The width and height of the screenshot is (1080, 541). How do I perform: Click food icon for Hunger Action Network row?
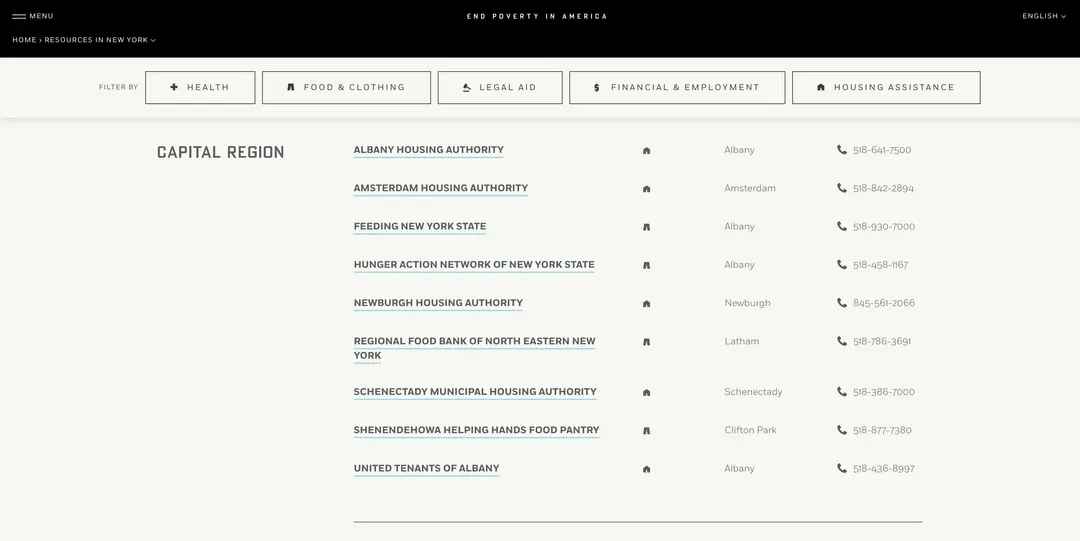(646, 265)
